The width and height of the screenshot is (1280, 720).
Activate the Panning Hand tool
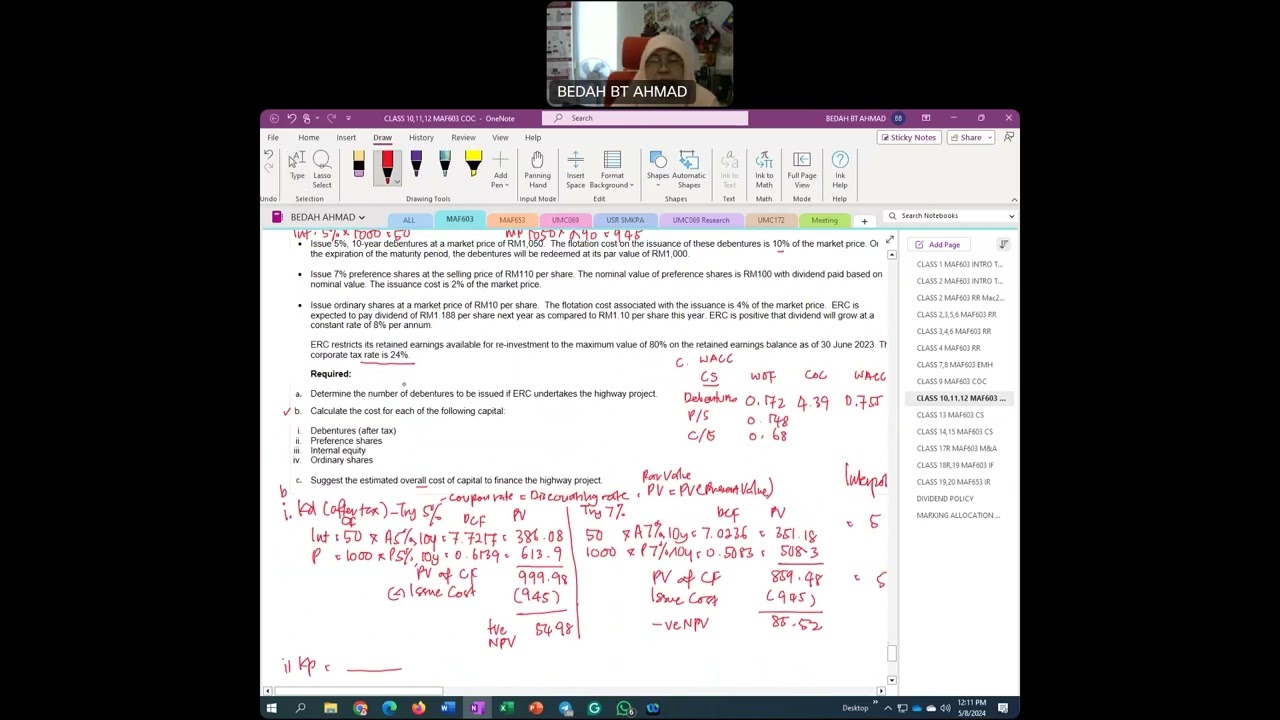coord(537,170)
